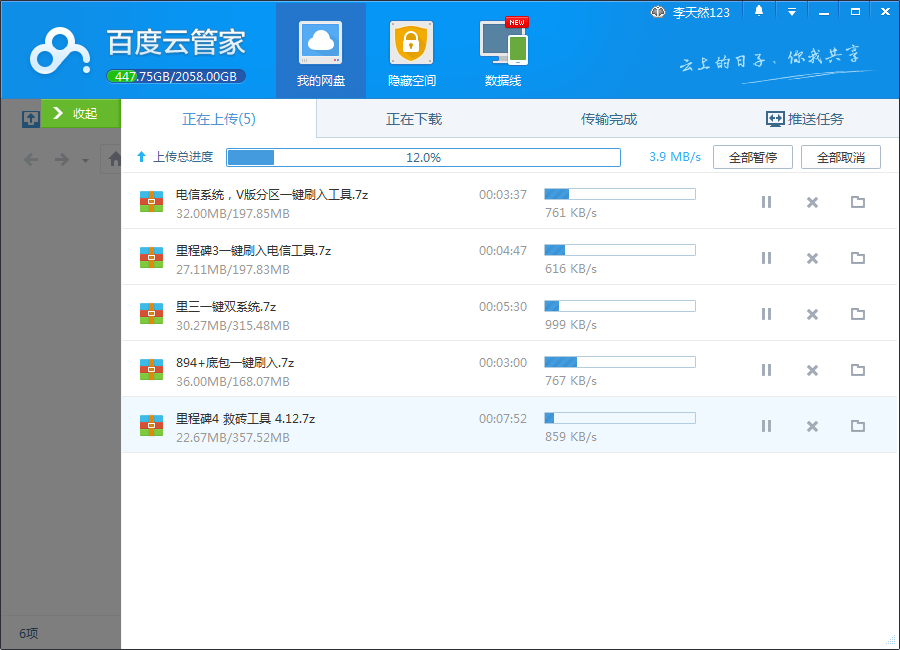Viewport: 900px width, 650px height.
Task: Open the navigation history dropdown arrow
Action: (85, 161)
